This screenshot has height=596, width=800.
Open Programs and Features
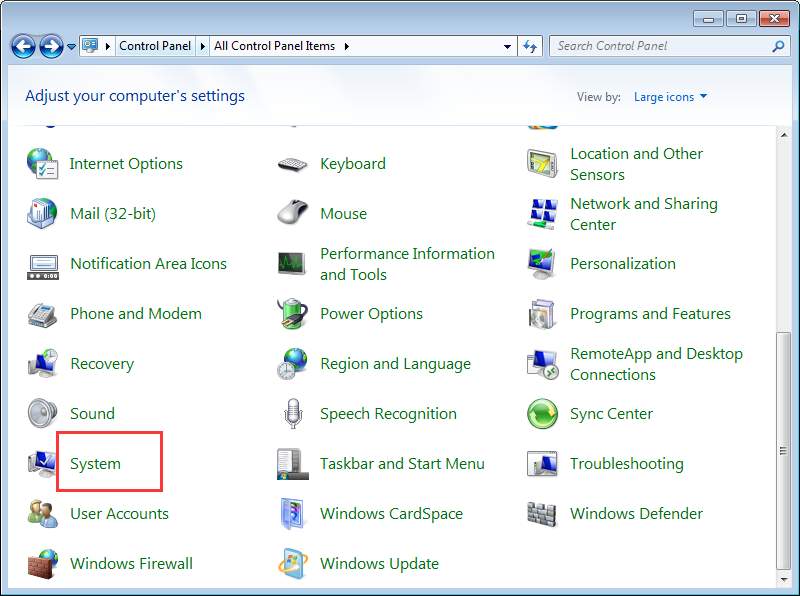(x=649, y=313)
